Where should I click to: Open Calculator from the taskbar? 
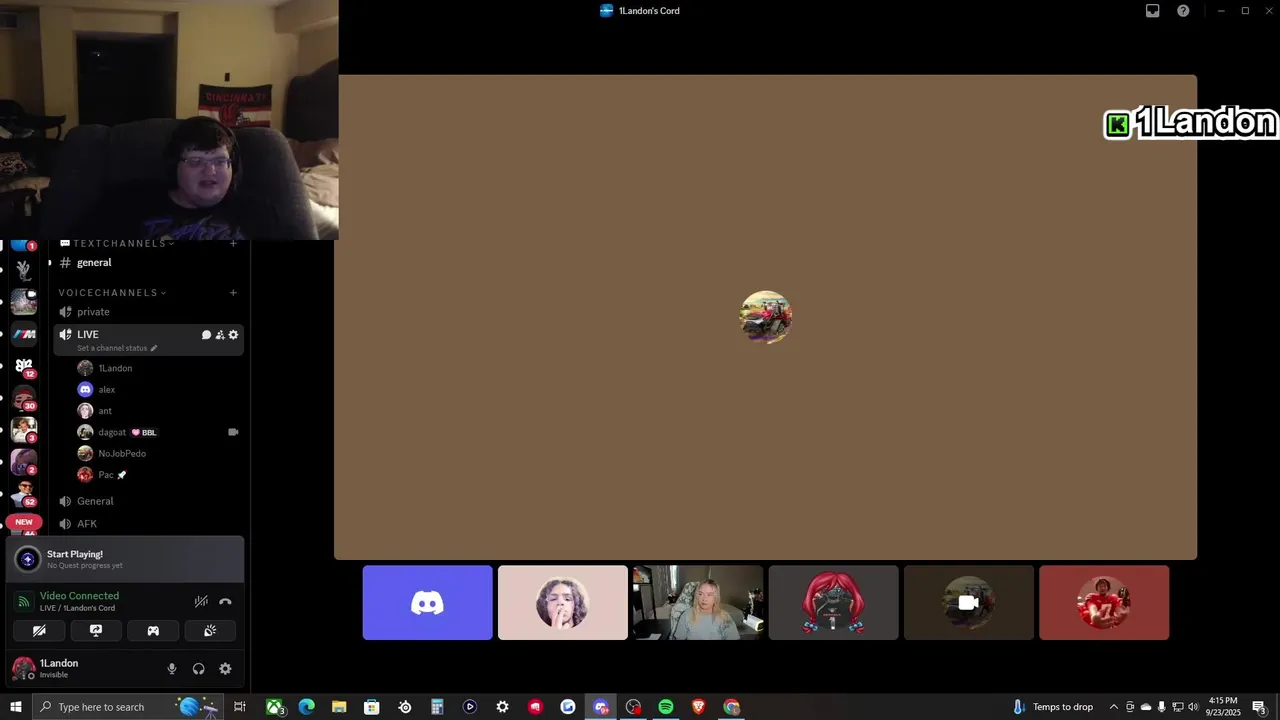pyautogui.click(x=437, y=707)
